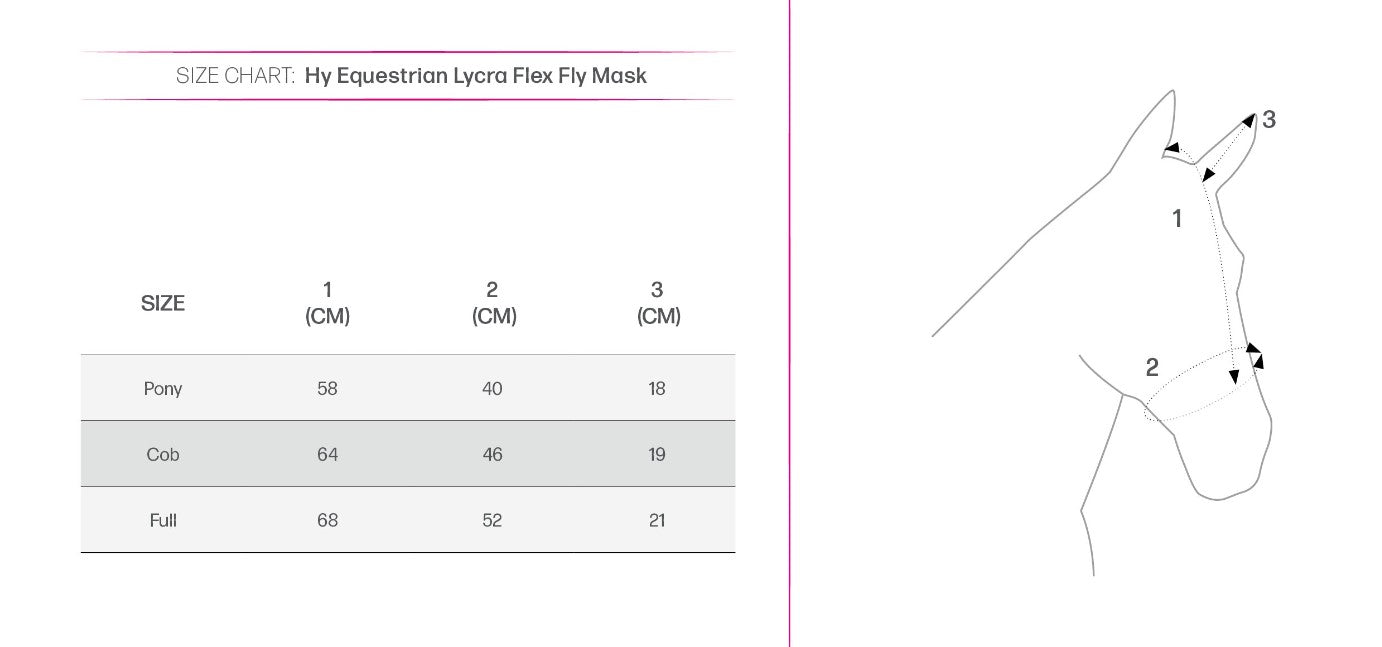1382x647 pixels.
Task: Select the Cob size row label
Action: pos(163,454)
